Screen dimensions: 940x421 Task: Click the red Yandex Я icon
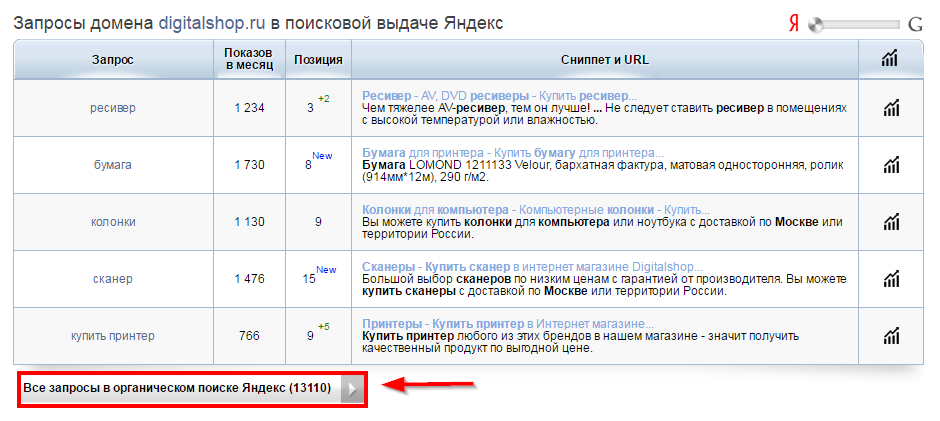click(x=794, y=25)
